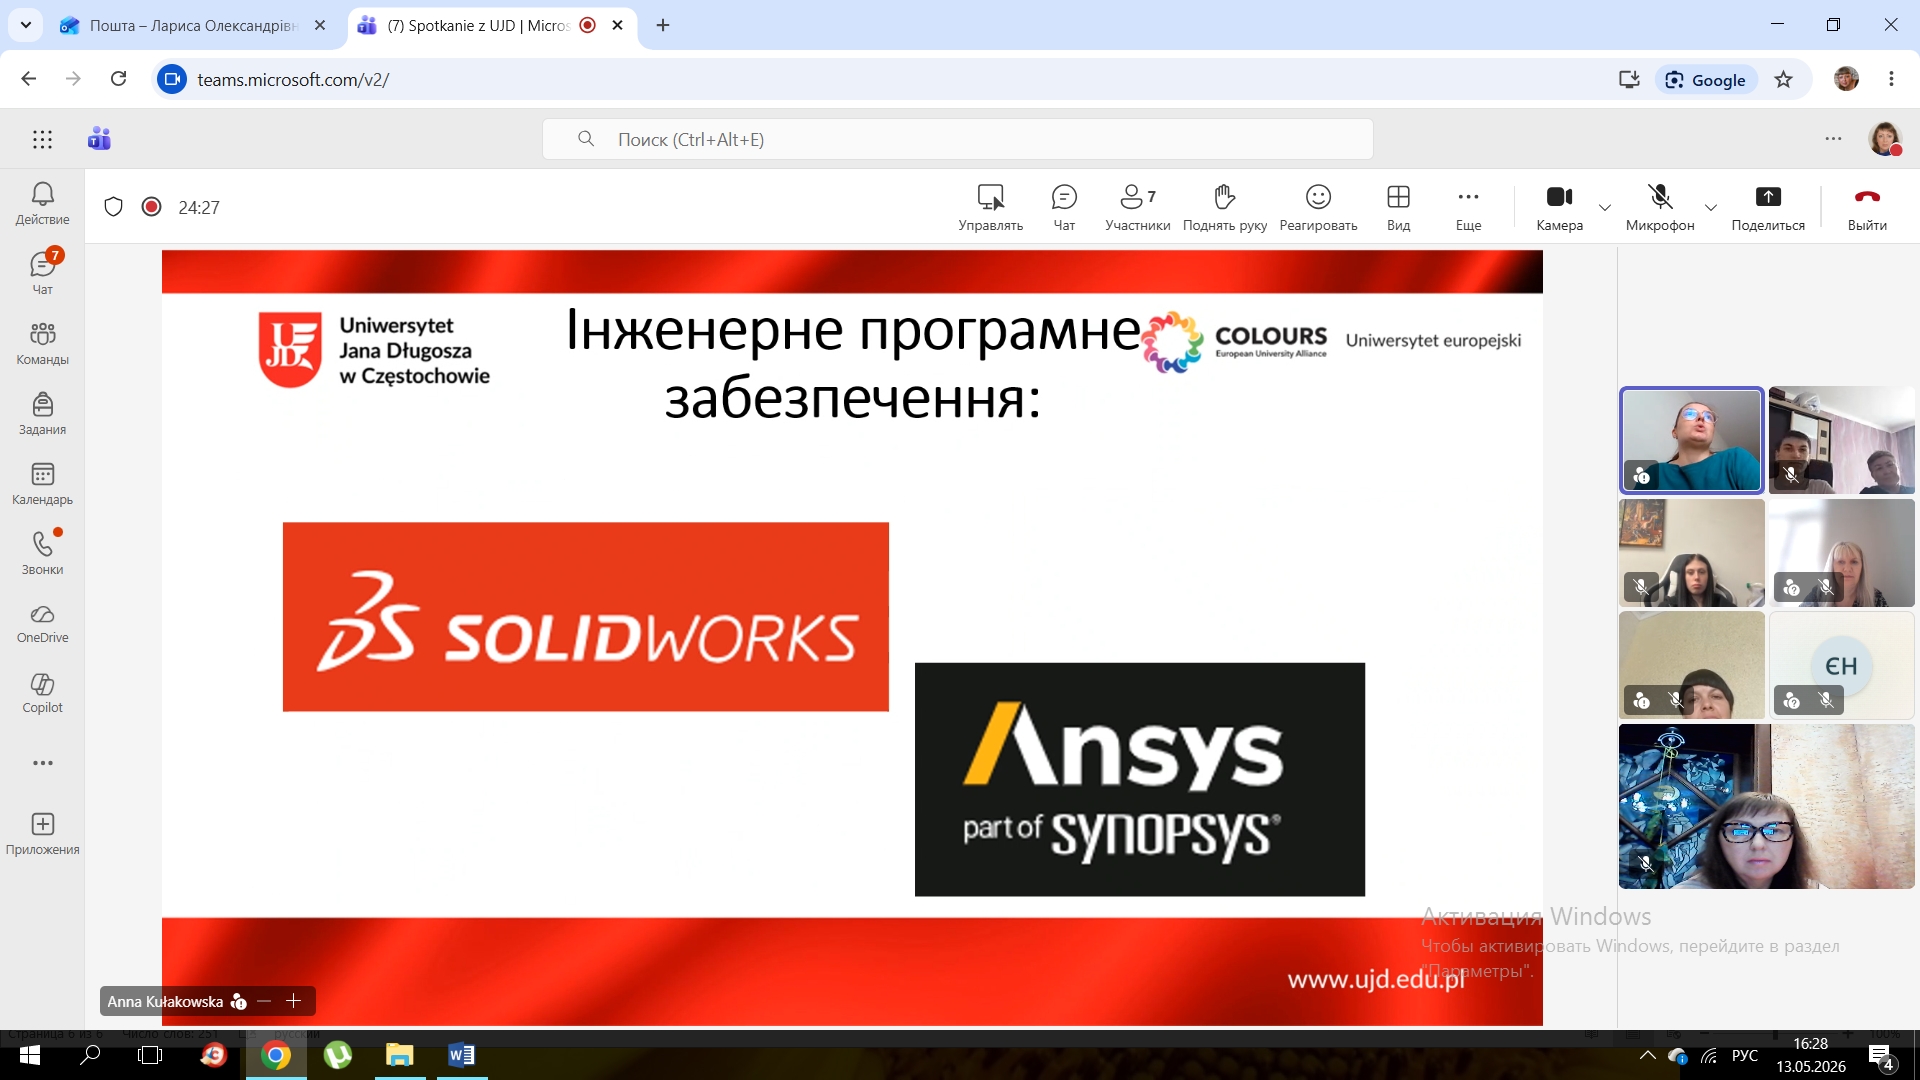Open Teams settings and more ellipsis
The width and height of the screenshot is (1920, 1080).
coord(1833,139)
